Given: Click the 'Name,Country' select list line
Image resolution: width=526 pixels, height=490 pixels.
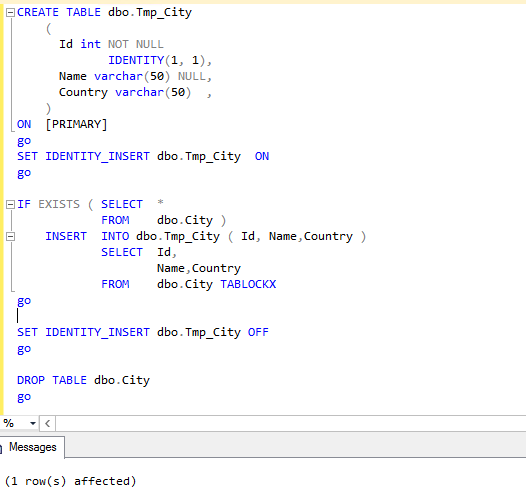Looking at the screenshot, I should point(199,268).
